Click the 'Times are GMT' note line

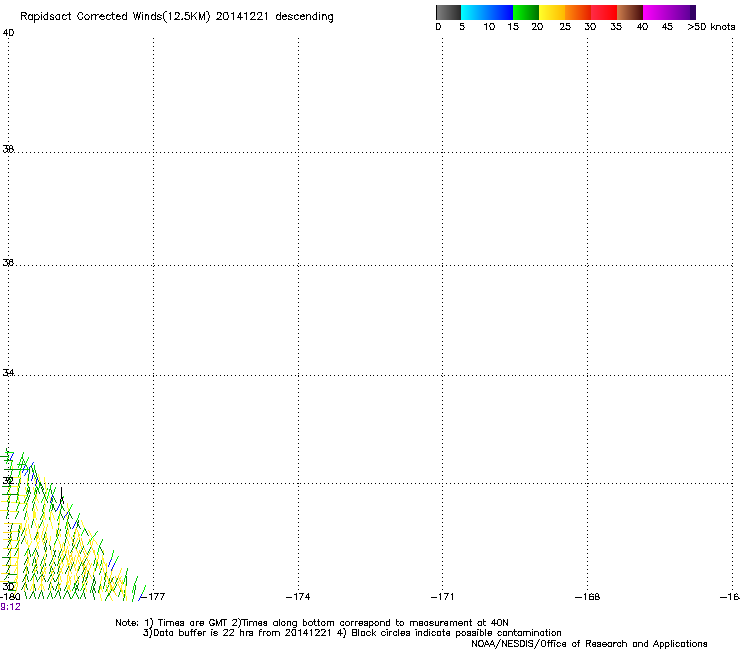(312, 623)
